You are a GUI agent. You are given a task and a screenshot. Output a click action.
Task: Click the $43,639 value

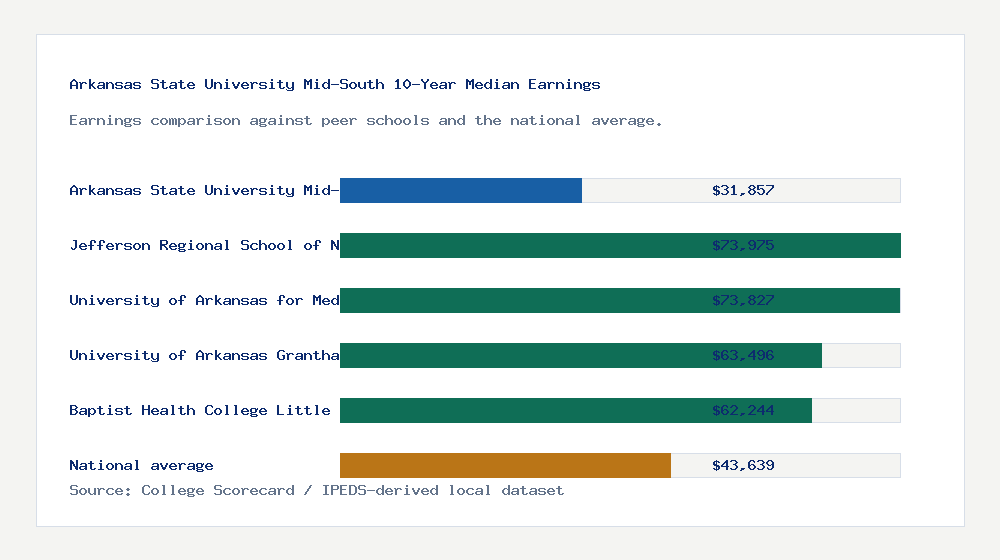743,466
